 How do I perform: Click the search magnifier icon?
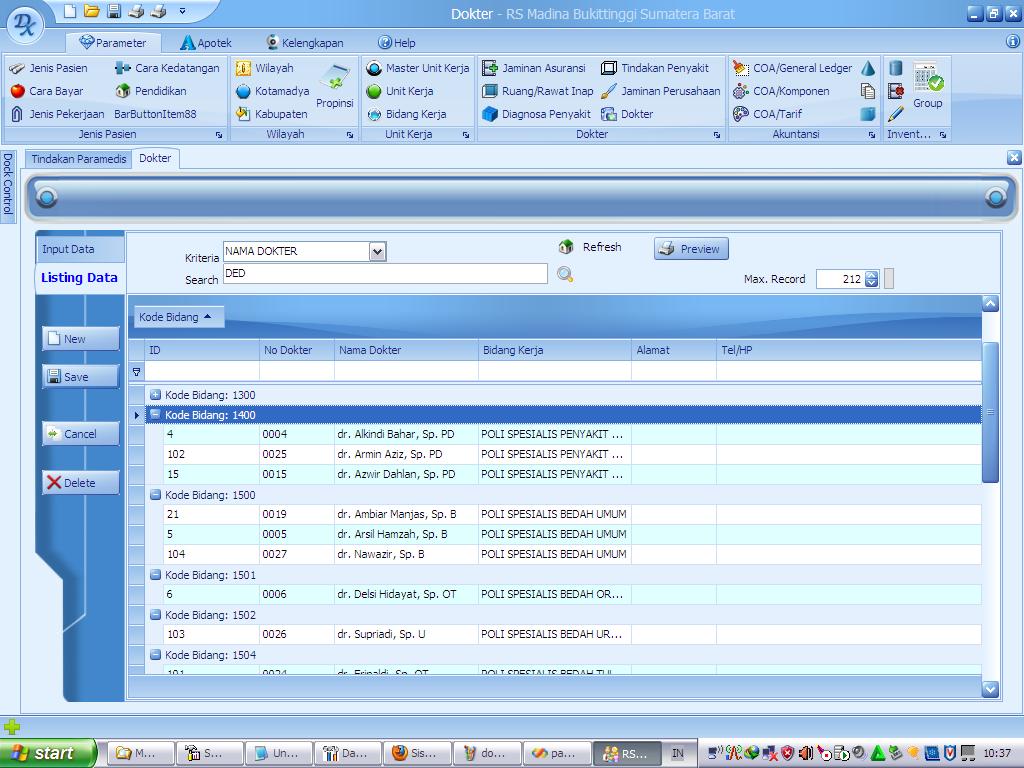coord(565,275)
